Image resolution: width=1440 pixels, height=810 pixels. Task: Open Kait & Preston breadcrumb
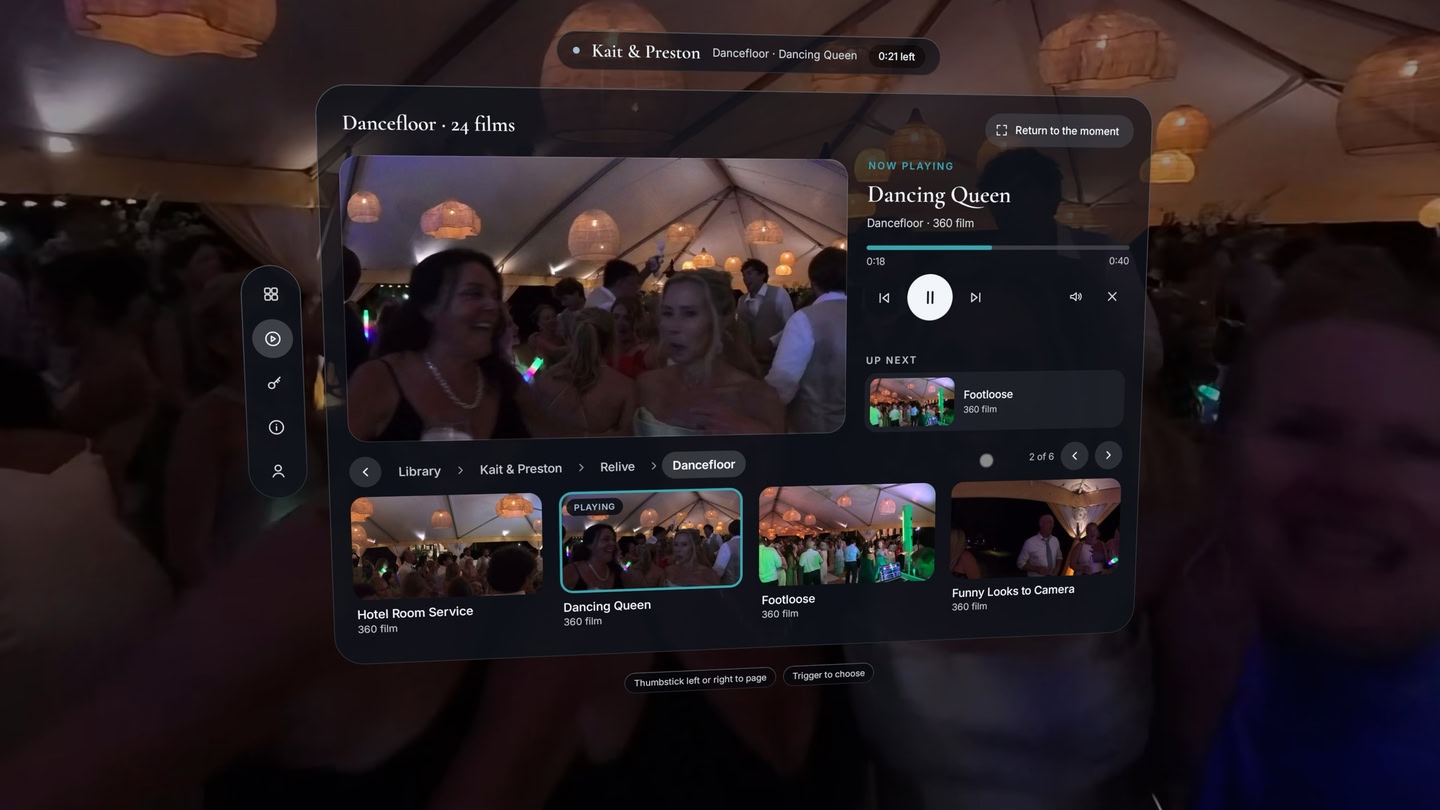pyautogui.click(x=521, y=469)
